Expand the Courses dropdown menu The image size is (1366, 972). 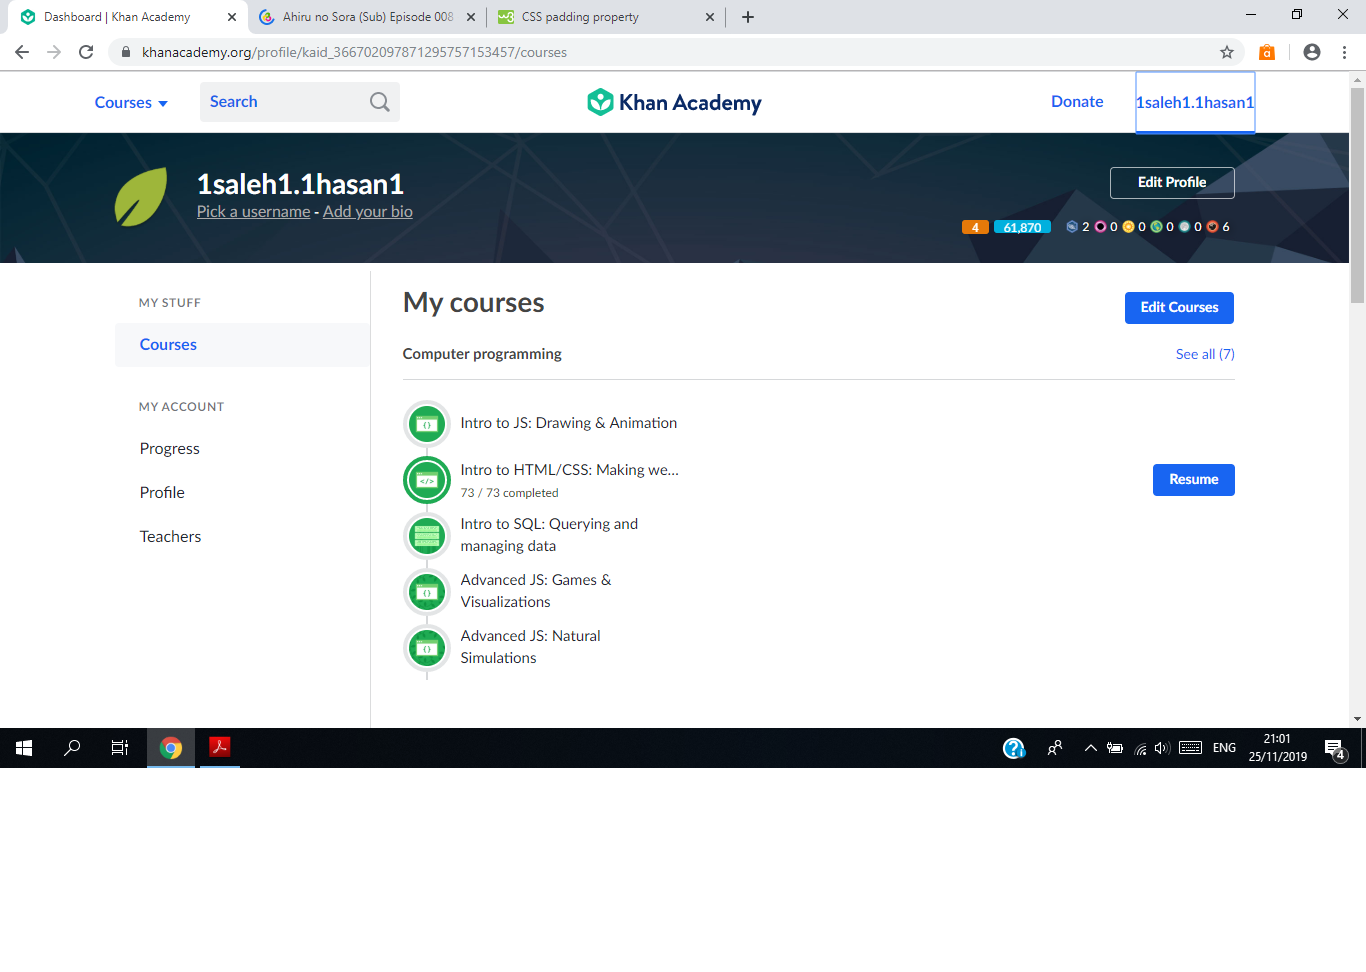[x=131, y=103]
